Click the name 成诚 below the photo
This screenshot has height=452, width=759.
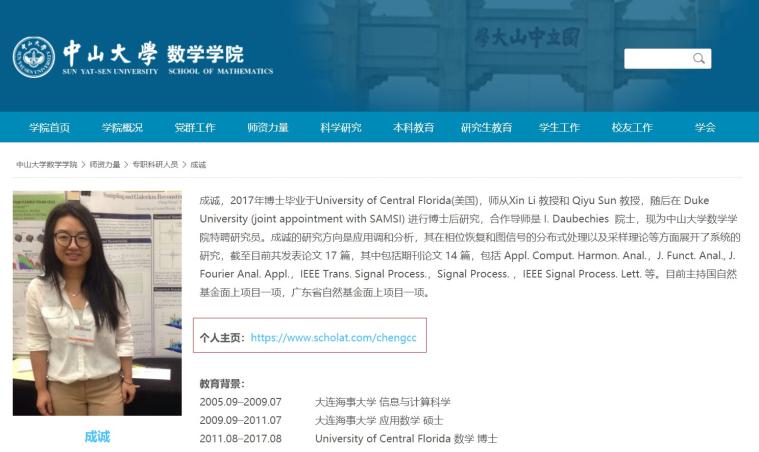(x=97, y=437)
